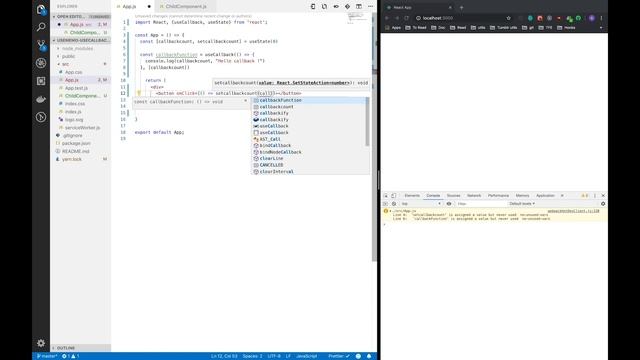Open the Search view in activity bar
640x360 pixels.
(41, 27)
